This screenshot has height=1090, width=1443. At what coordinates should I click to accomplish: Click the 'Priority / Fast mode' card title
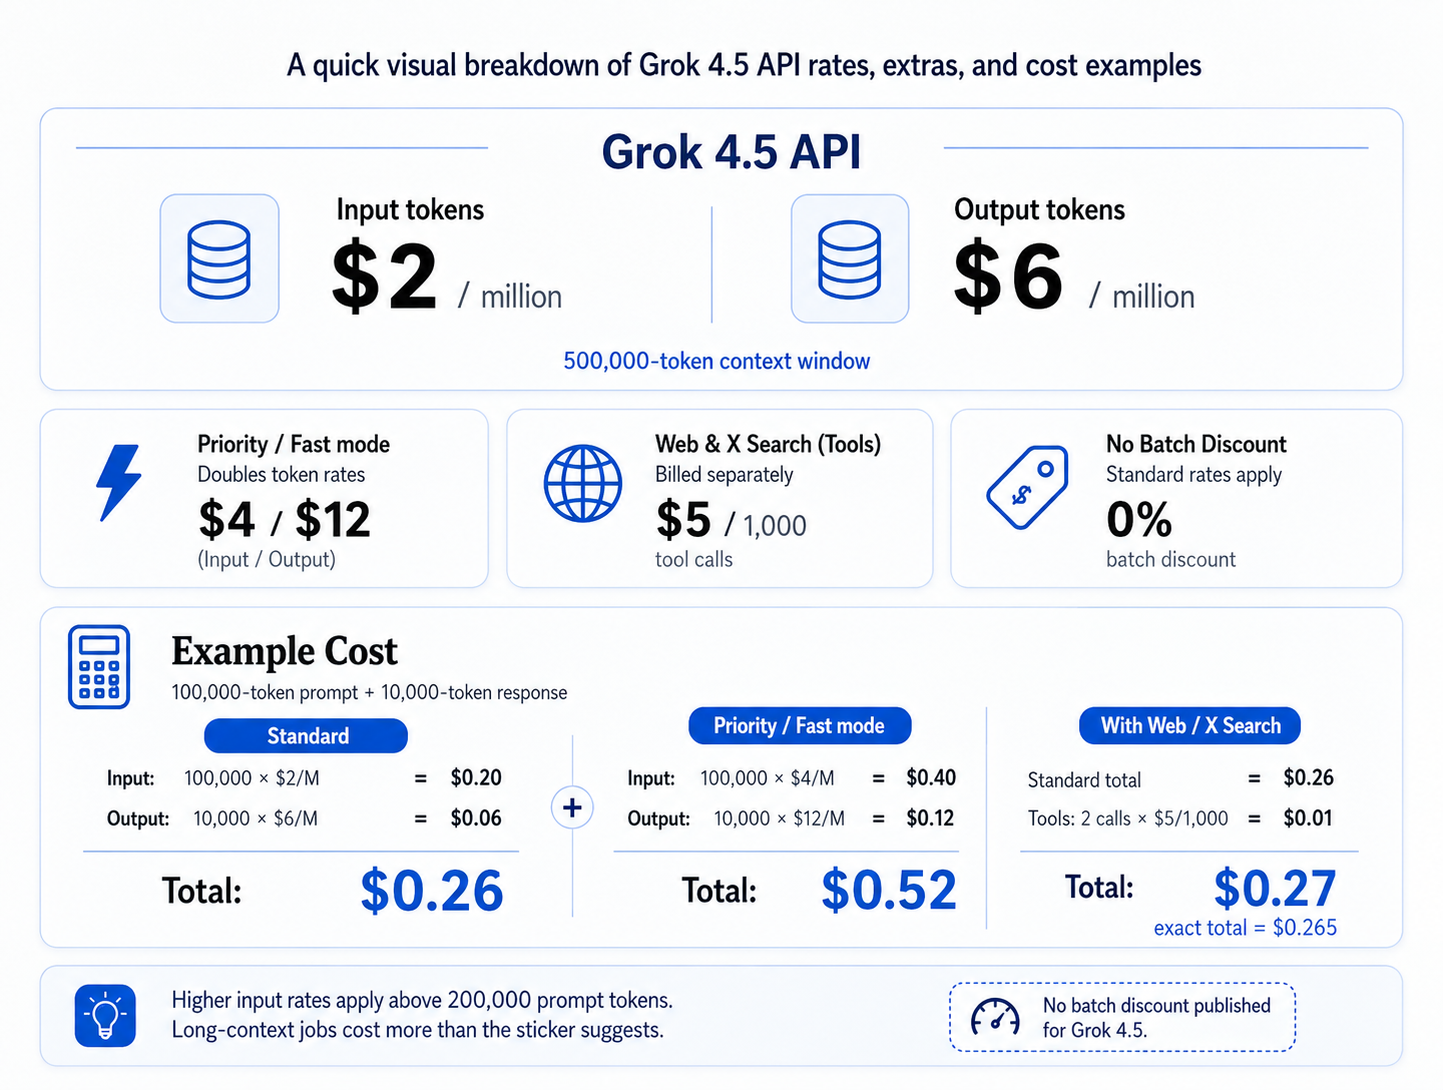(x=293, y=444)
